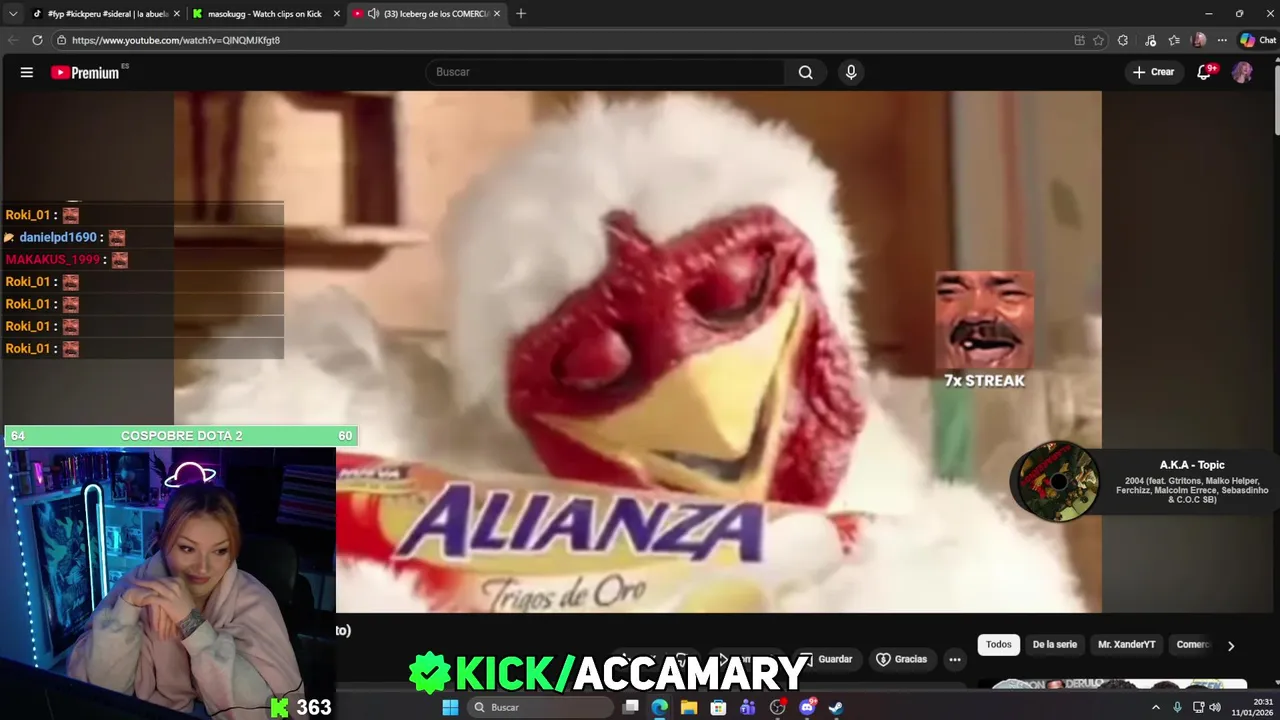The height and width of the screenshot is (720, 1280).
Task: Open more actions three-dot button
Action: coord(955,659)
